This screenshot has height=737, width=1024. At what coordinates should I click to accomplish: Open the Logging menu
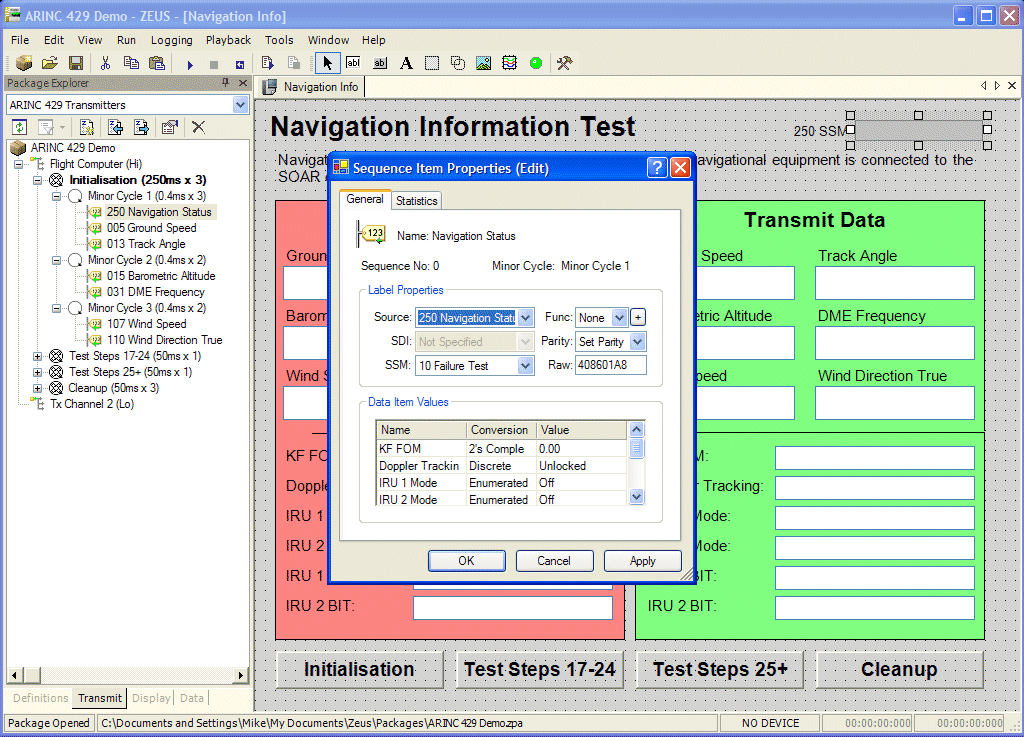click(x=172, y=40)
